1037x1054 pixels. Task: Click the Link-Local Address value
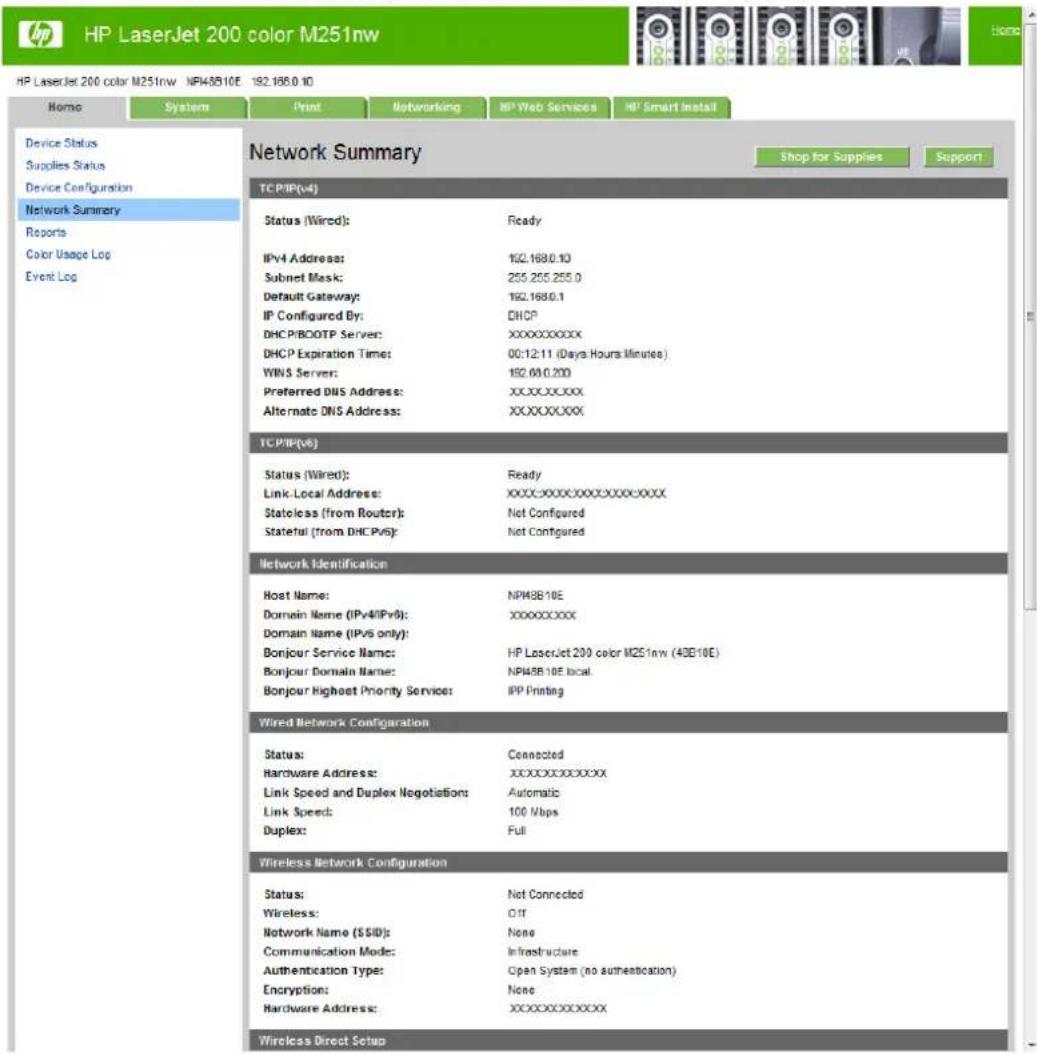pyautogui.click(x=587, y=493)
